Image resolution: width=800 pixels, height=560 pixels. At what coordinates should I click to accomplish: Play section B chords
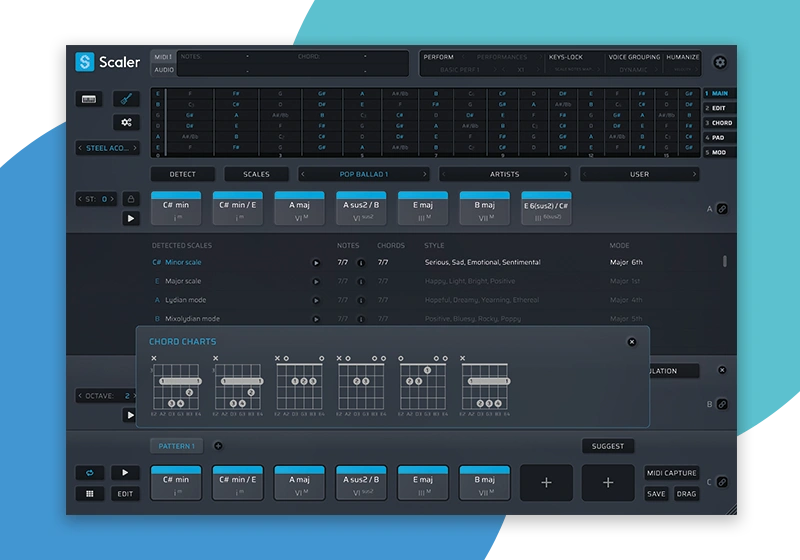(130, 415)
